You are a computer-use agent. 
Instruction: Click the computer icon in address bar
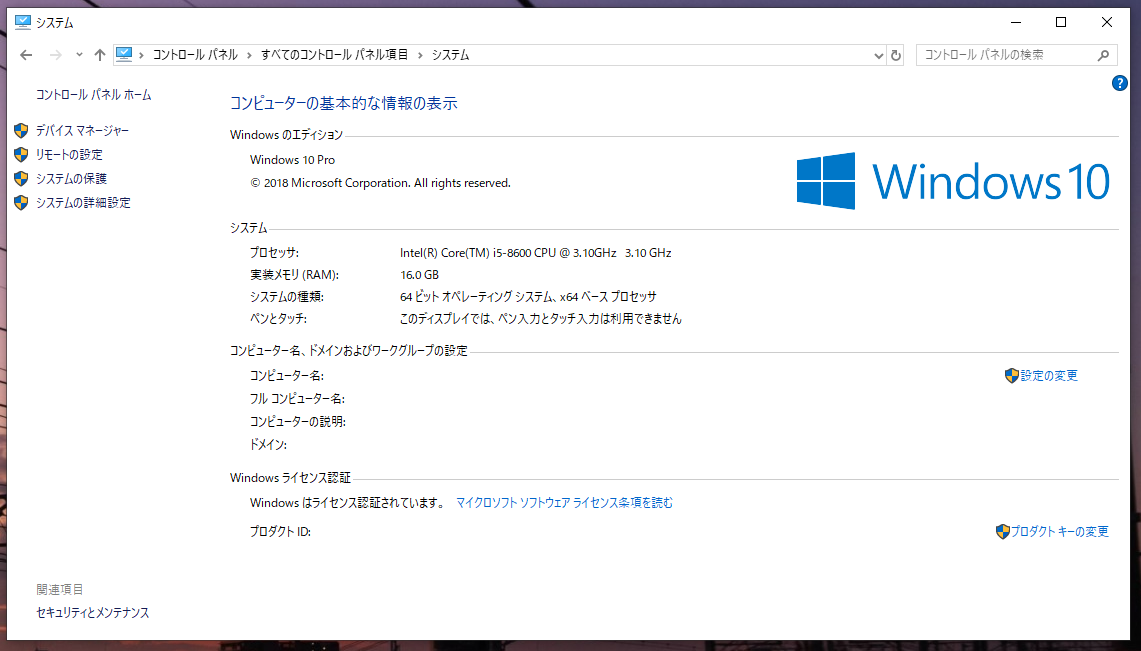[x=124, y=55]
